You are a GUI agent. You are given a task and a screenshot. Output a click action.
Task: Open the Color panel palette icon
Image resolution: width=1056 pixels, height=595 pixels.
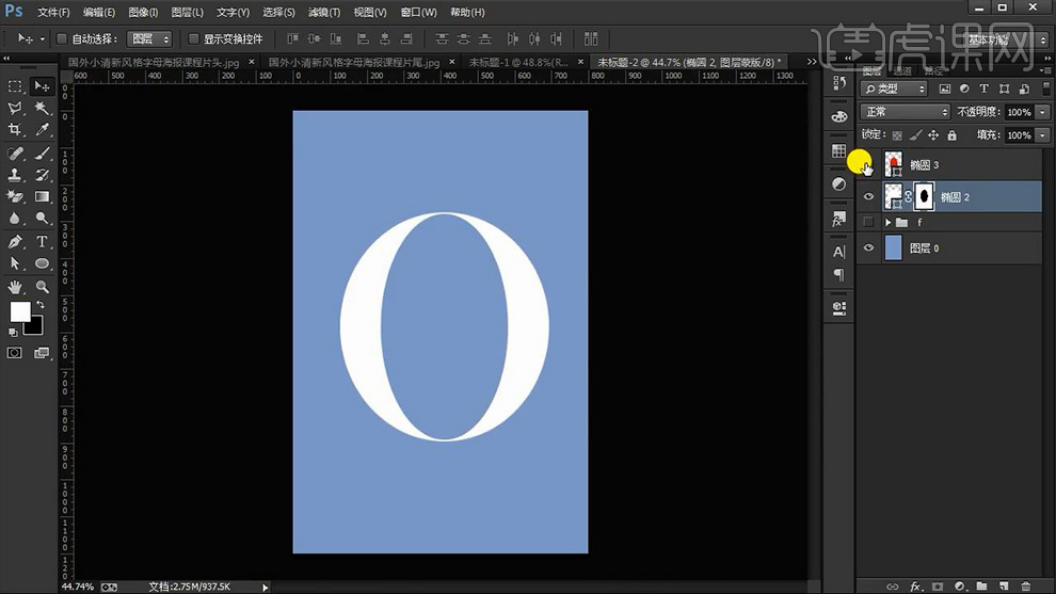(839, 117)
